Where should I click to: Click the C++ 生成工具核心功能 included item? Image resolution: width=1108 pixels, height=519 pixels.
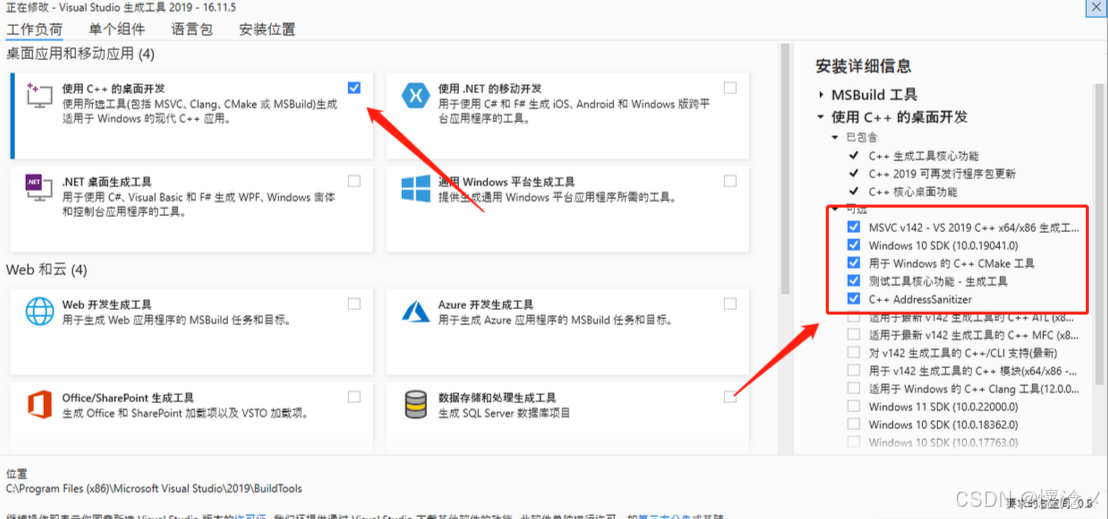click(924, 156)
